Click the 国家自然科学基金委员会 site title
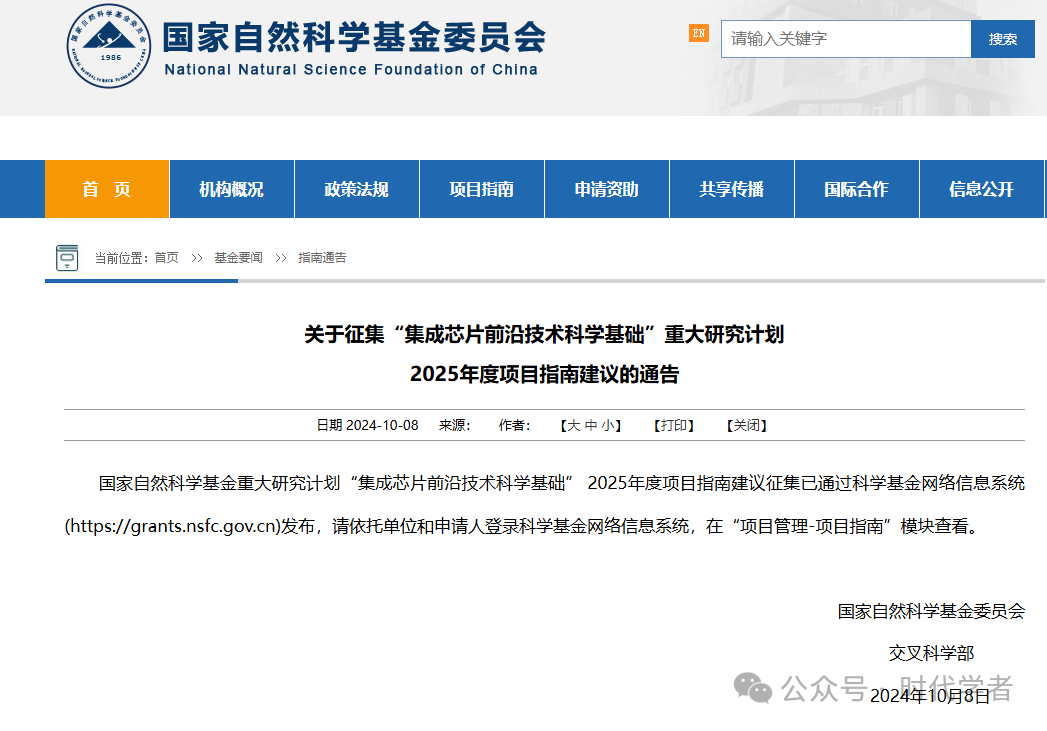 pos(355,37)
